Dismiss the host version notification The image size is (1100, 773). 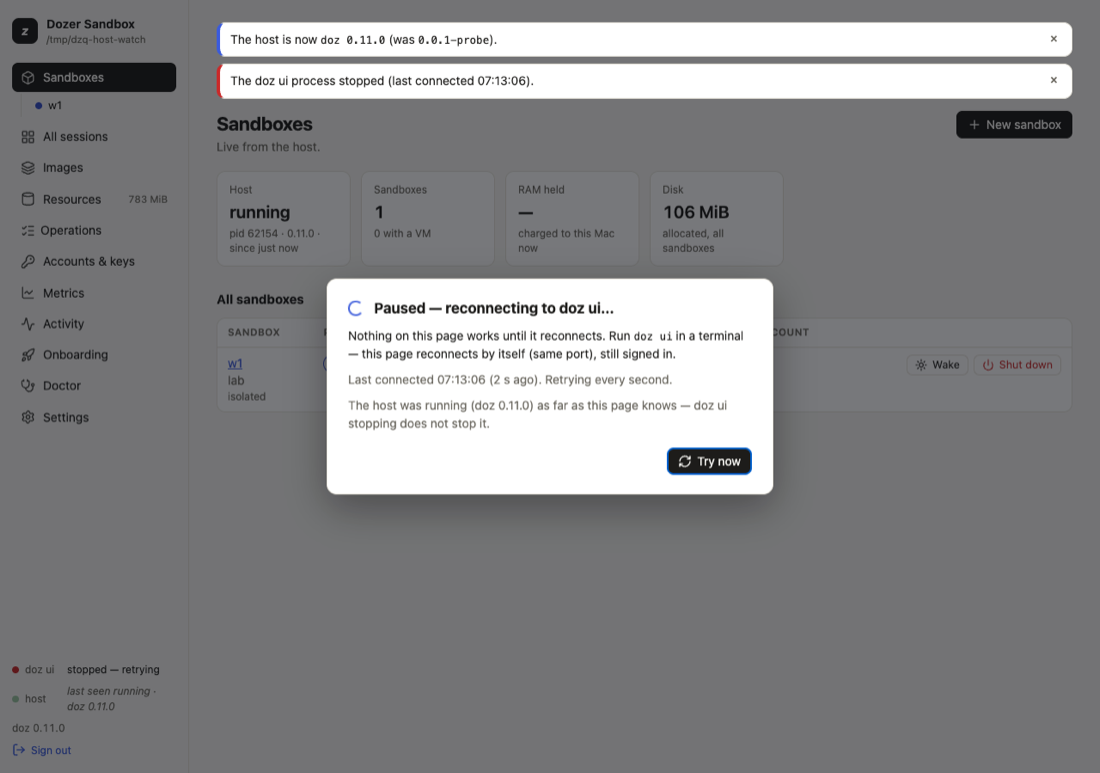(x=1054, y=39)
